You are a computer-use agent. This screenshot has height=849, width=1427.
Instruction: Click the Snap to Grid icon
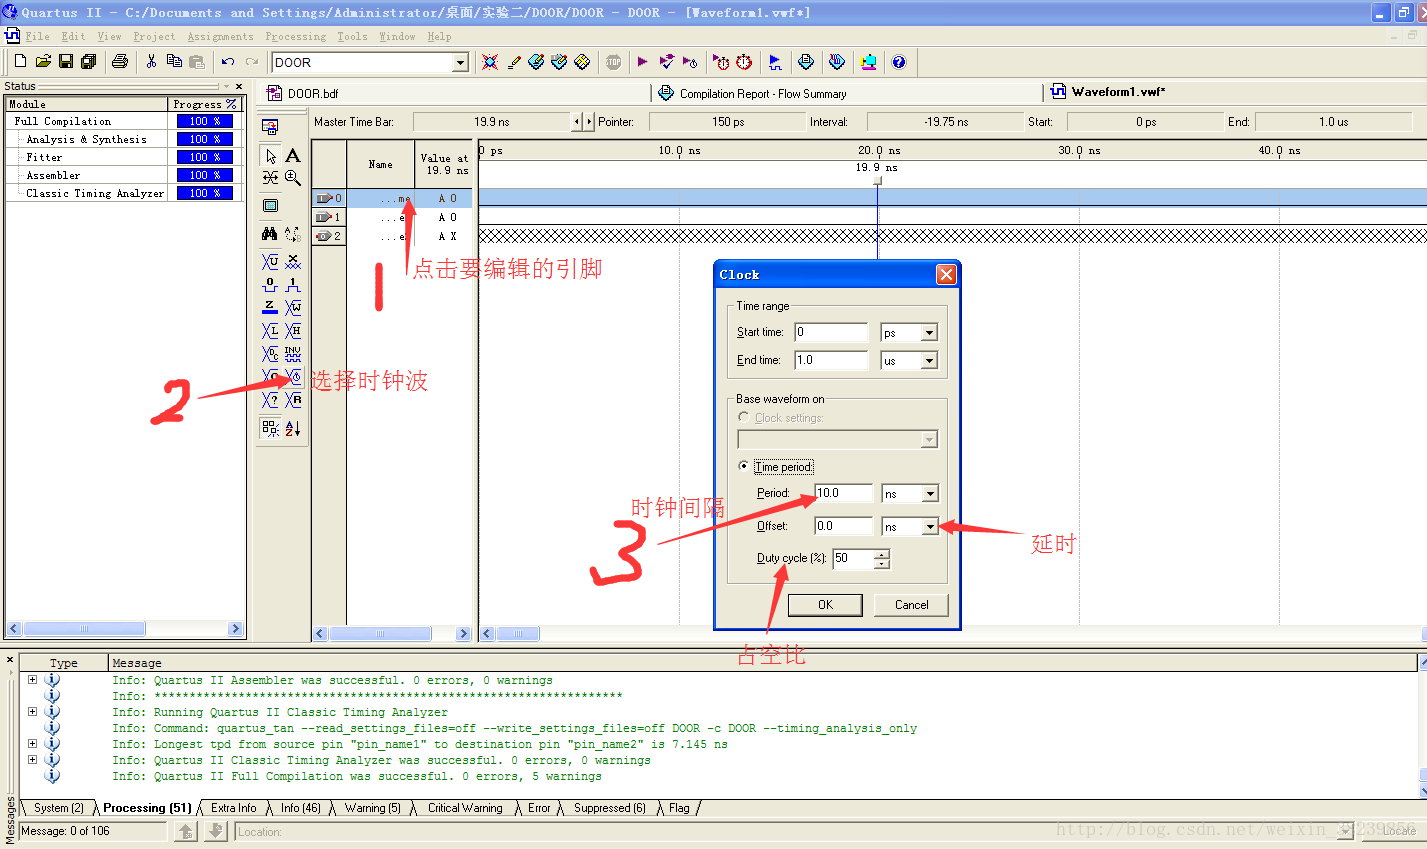270,428
